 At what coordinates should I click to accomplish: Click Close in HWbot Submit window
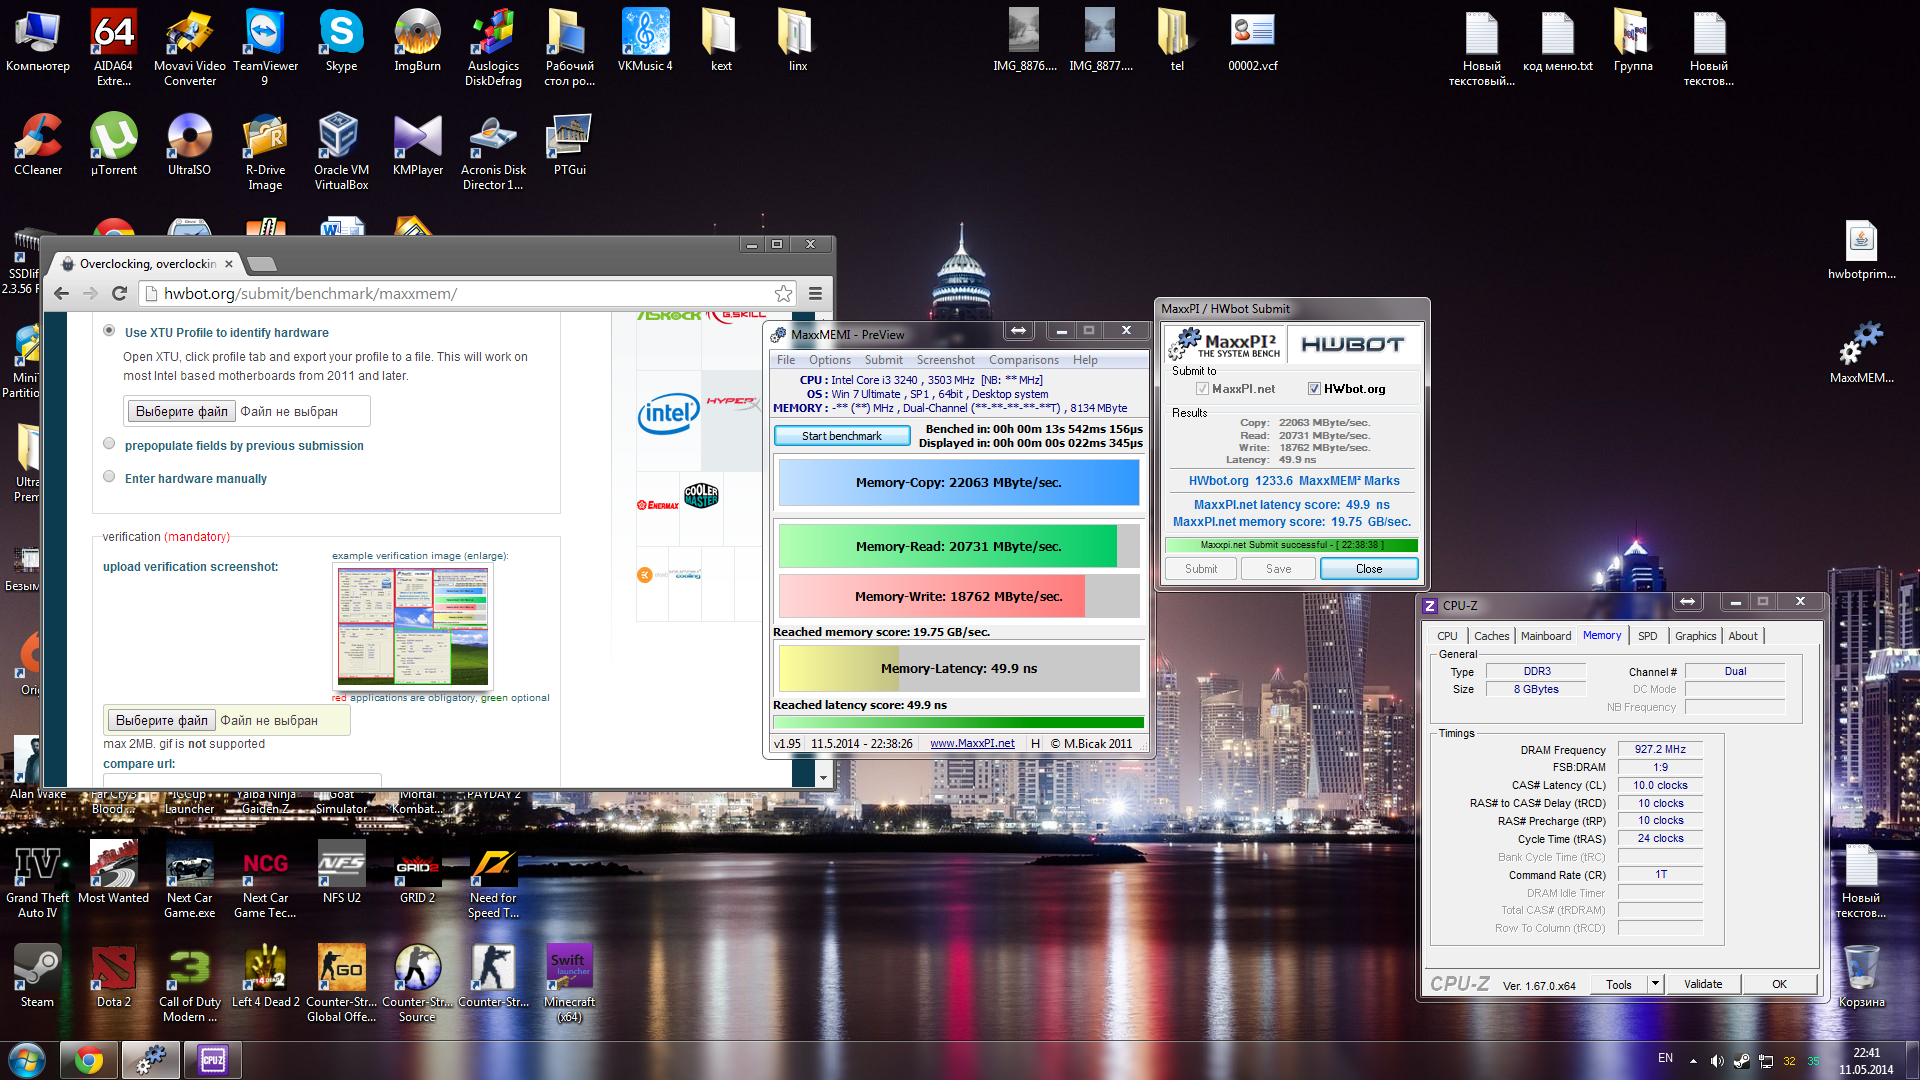[x=1369, y=569]
